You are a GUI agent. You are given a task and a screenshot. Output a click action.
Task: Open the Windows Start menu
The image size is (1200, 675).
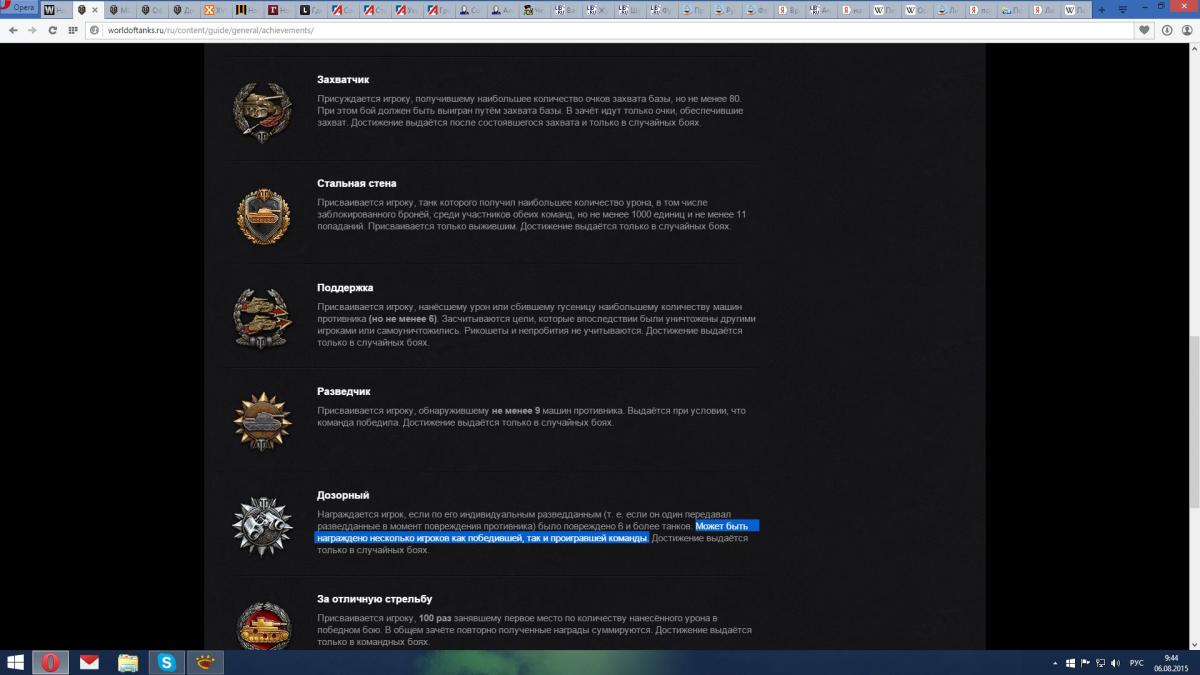17,662
